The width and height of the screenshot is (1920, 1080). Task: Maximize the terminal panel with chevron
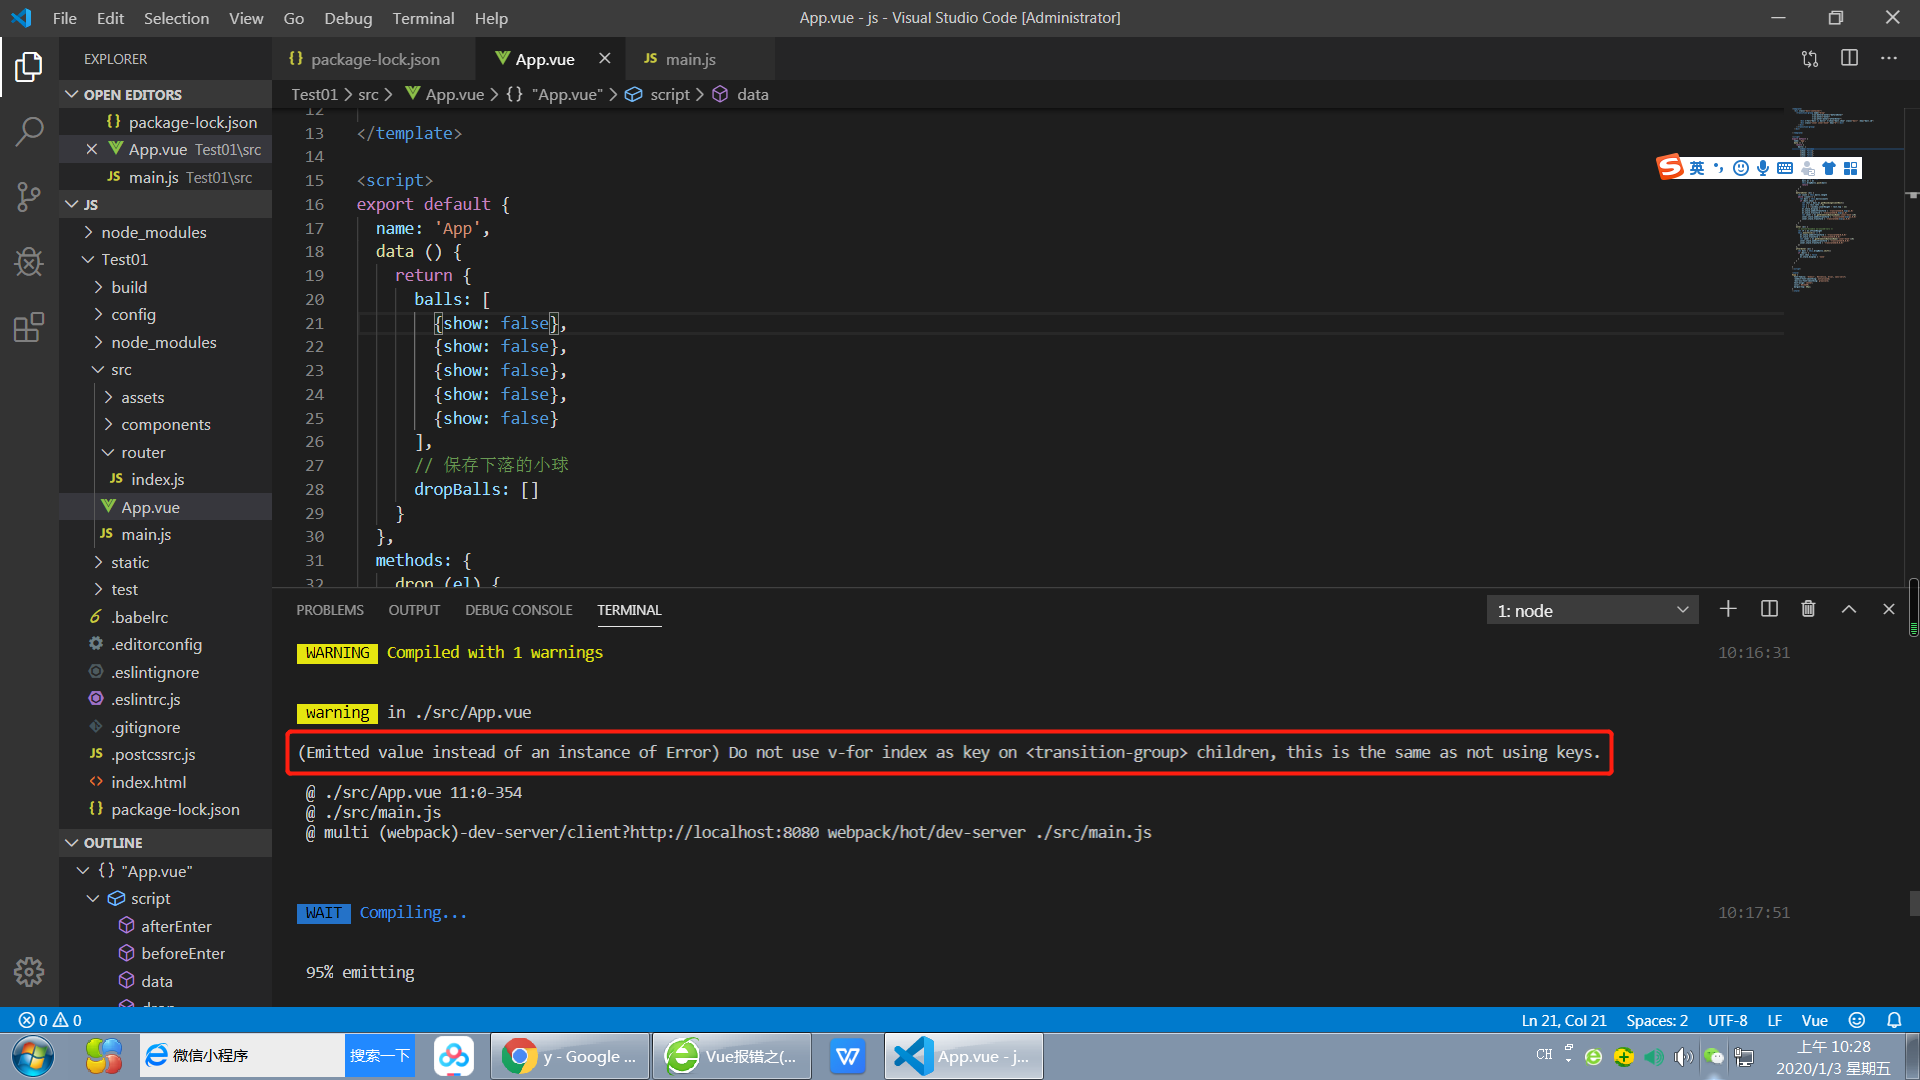pyautogui.click(x=1849, y=609)
